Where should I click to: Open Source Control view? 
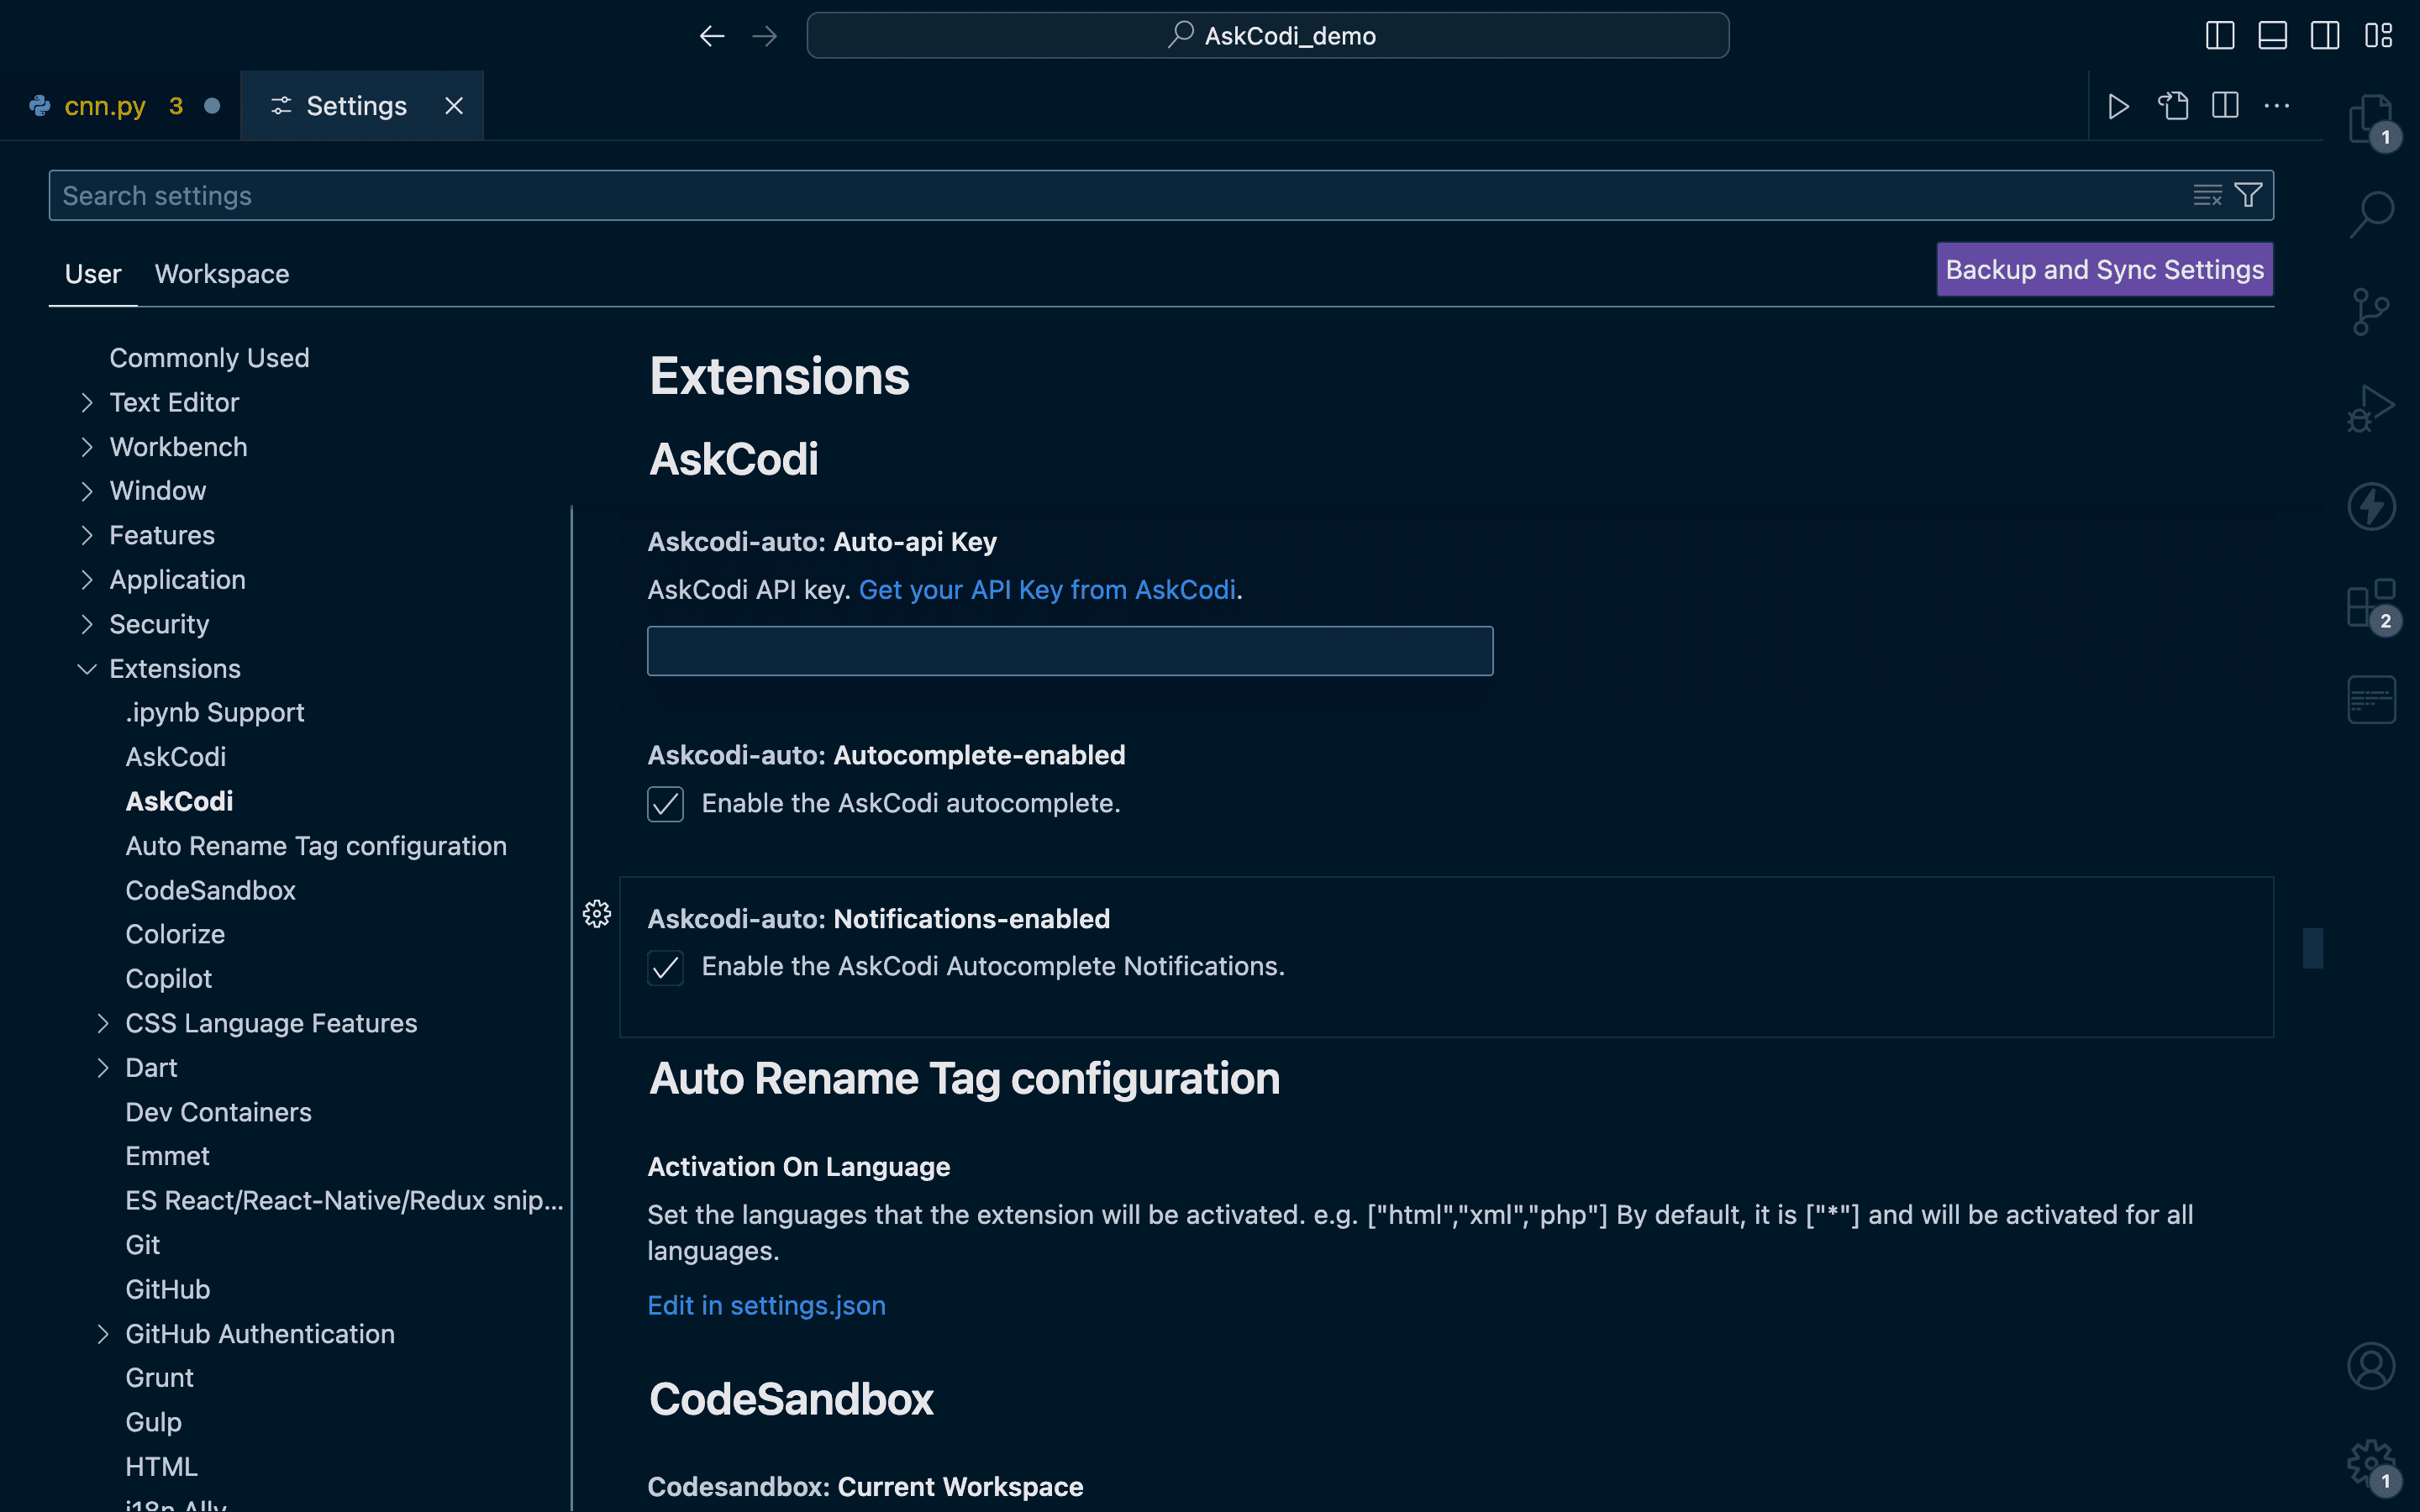(2372, 312)
